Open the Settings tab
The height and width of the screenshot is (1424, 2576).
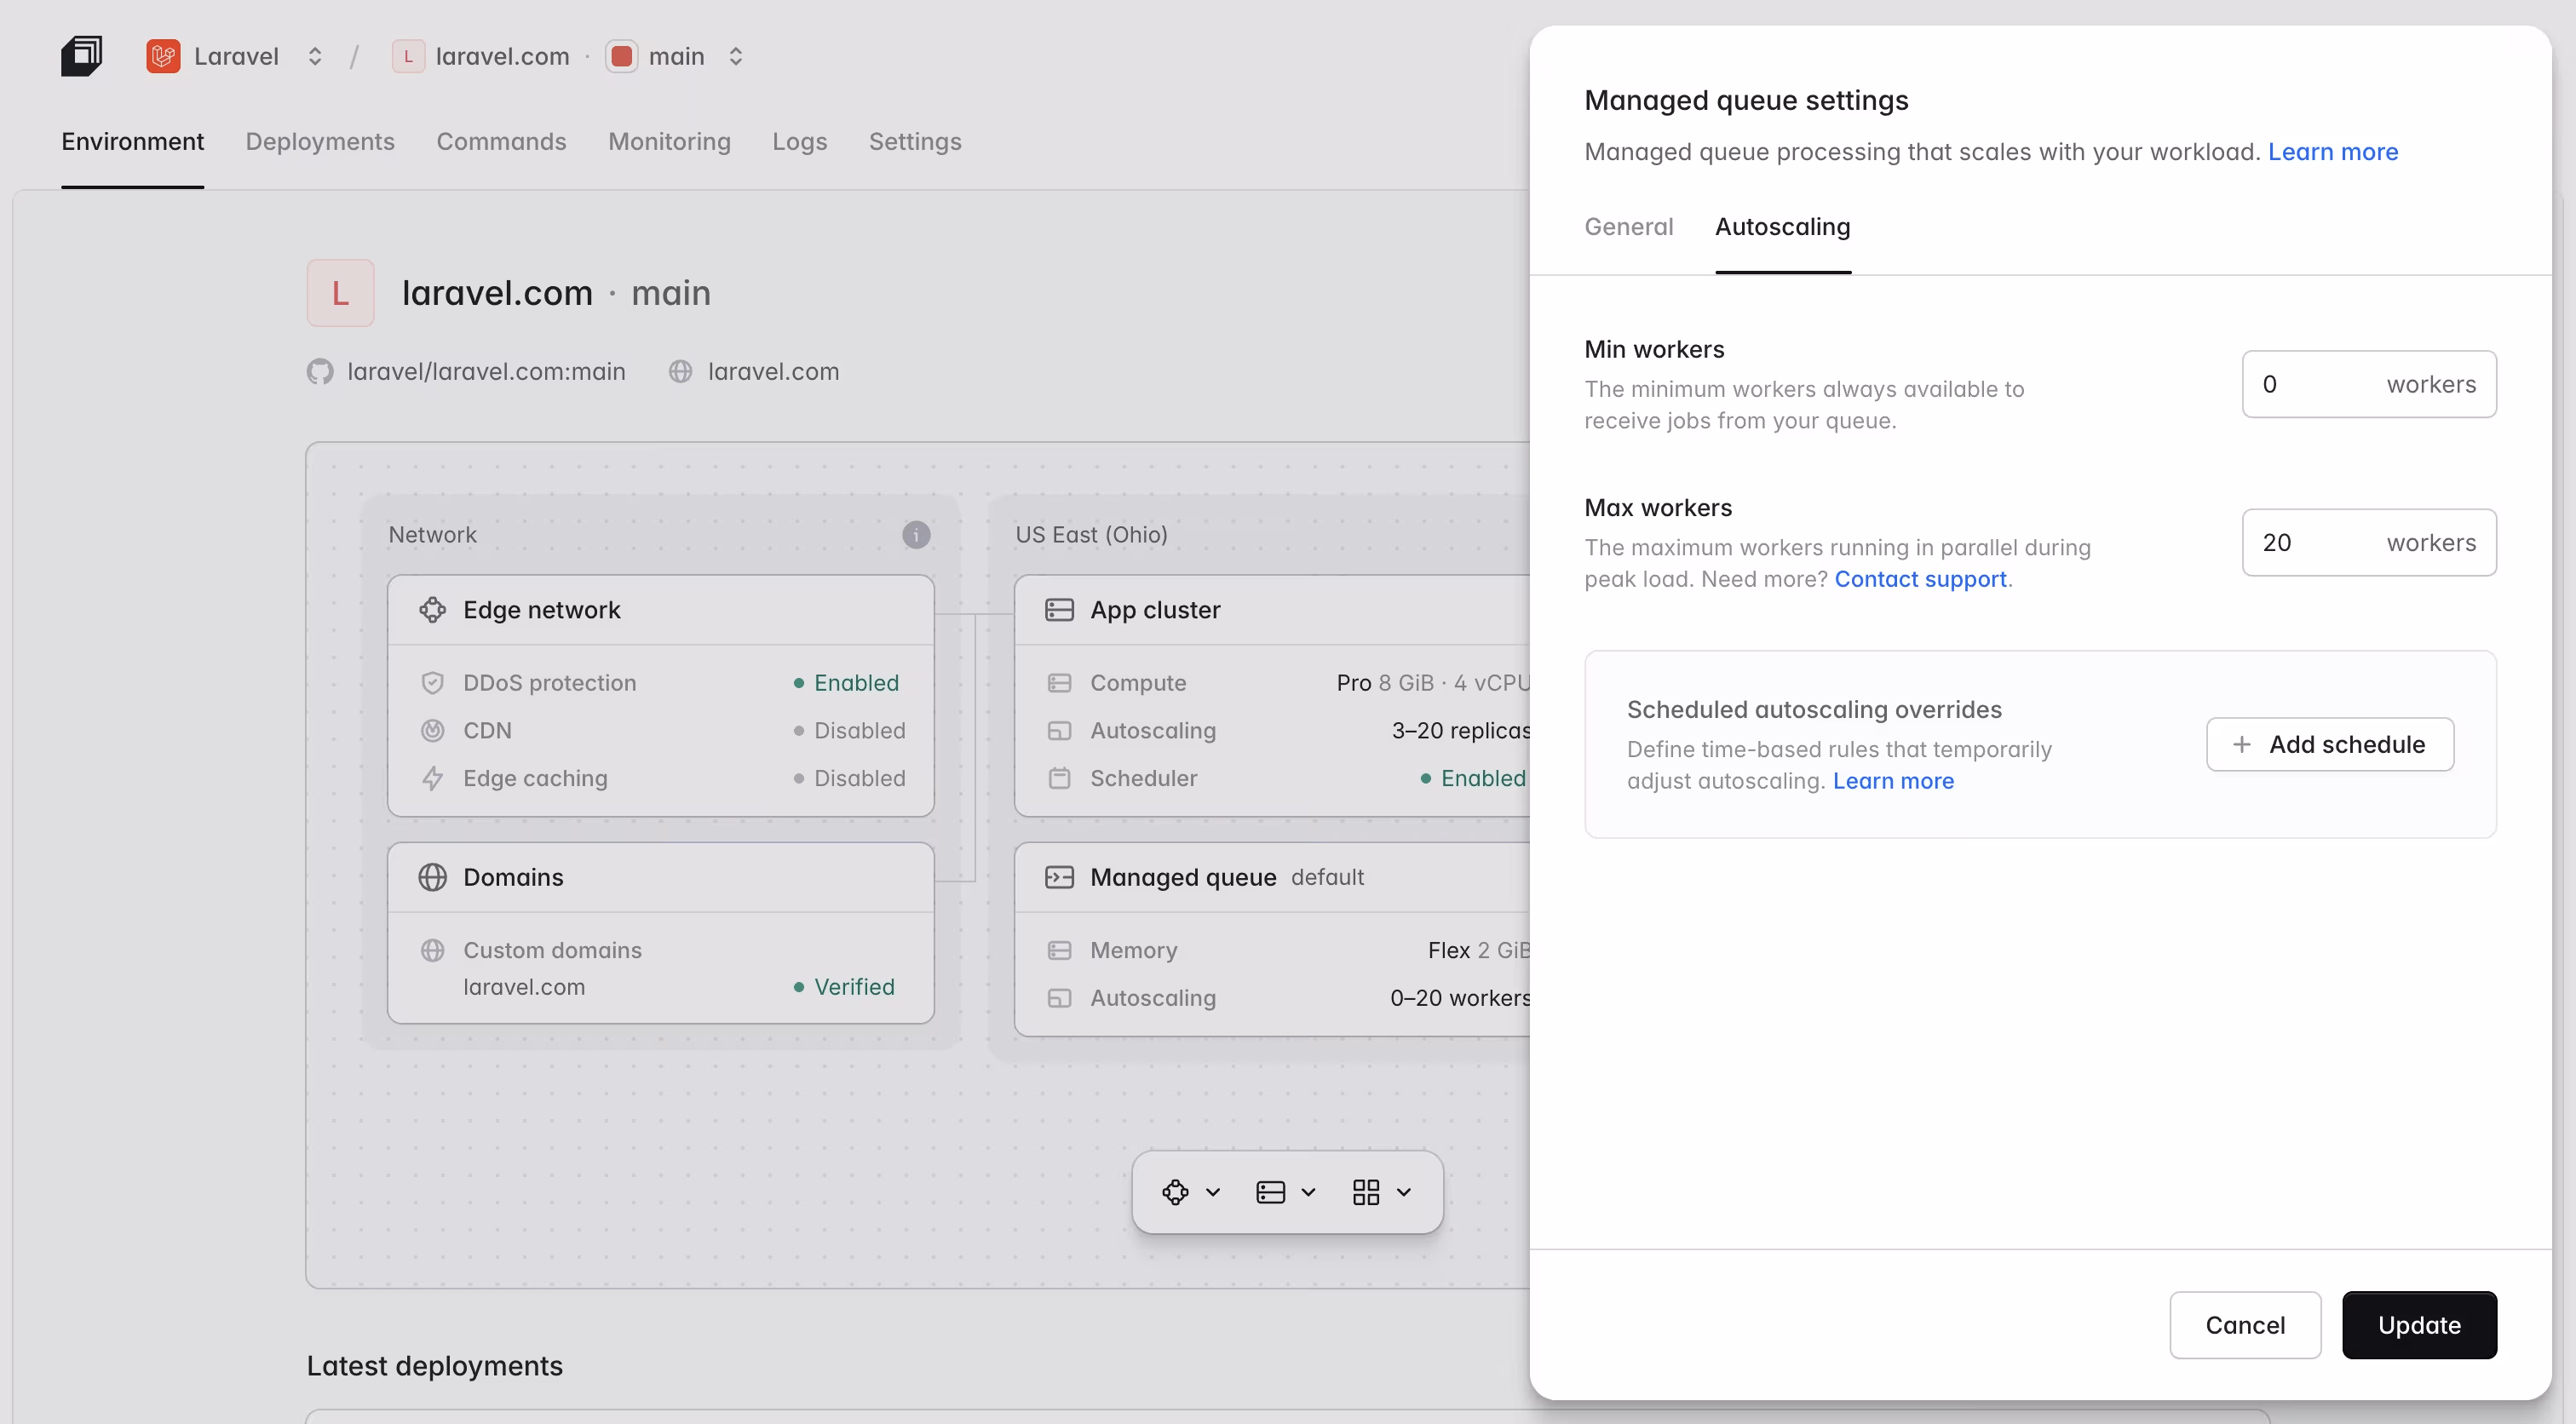tap(915, 142)
